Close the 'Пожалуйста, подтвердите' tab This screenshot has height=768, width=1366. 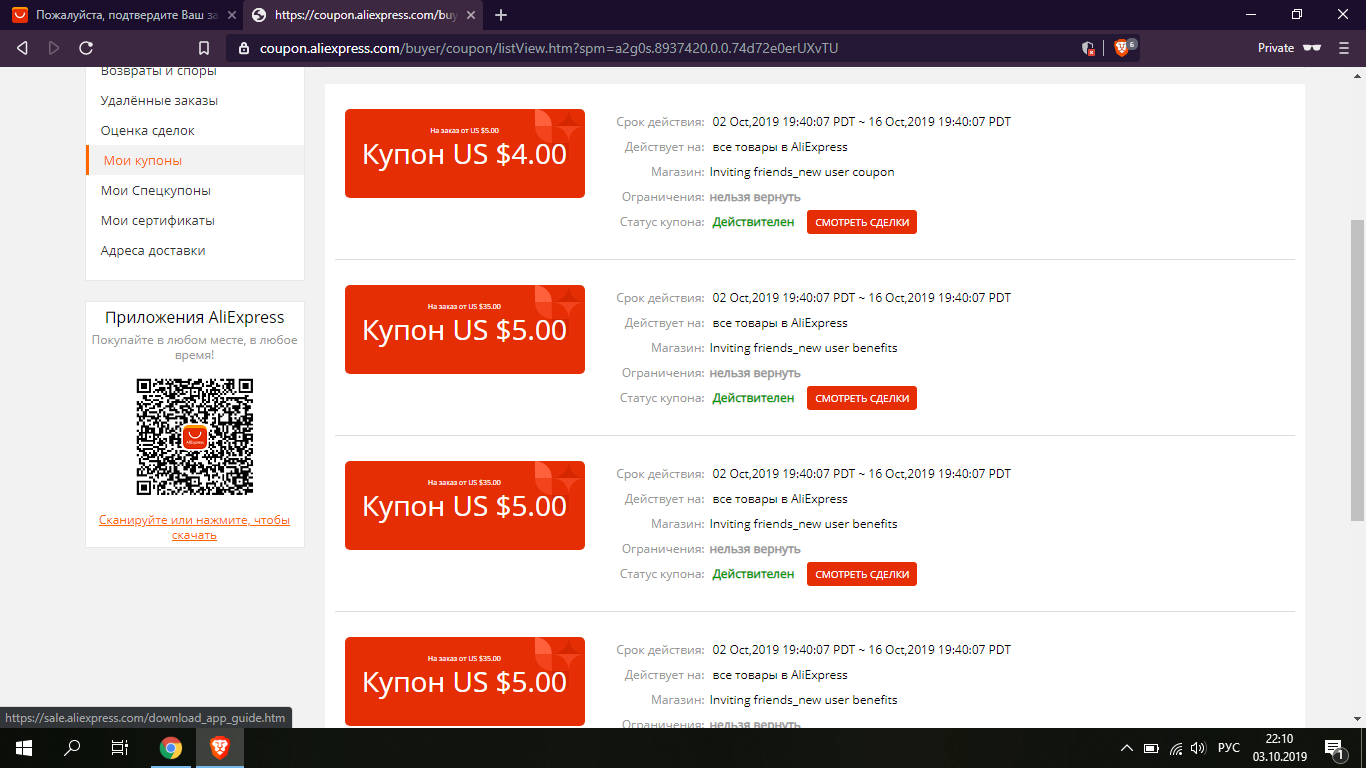point(230,15)
